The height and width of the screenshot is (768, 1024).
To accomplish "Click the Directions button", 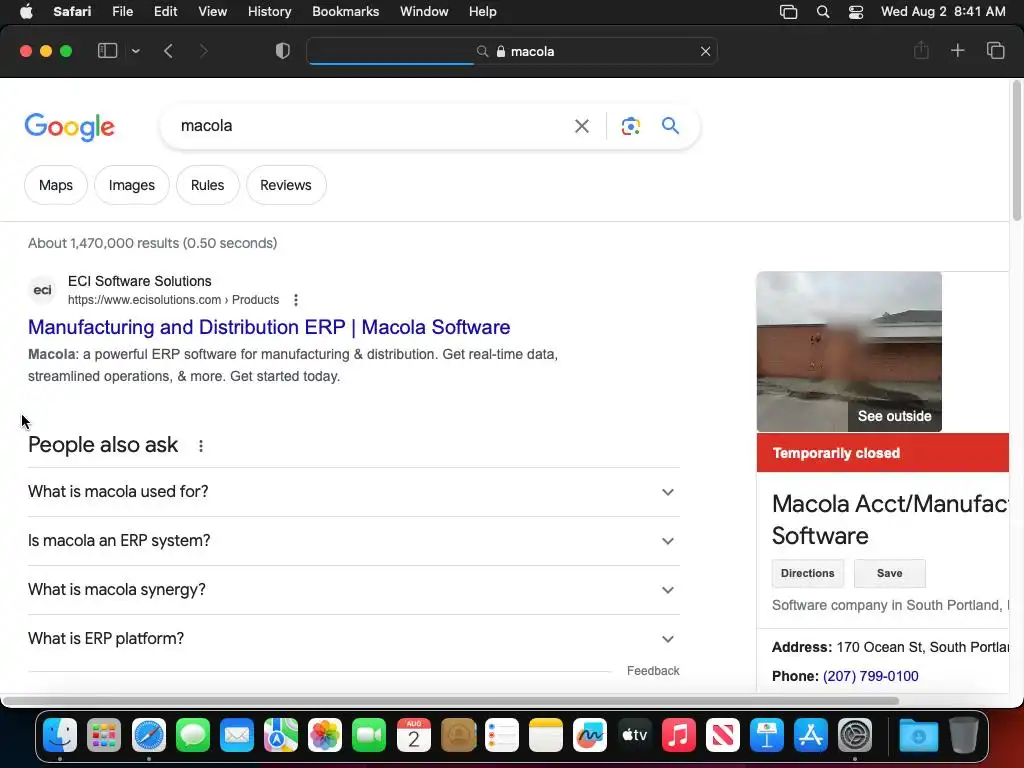I will click(x=807, y=573).
